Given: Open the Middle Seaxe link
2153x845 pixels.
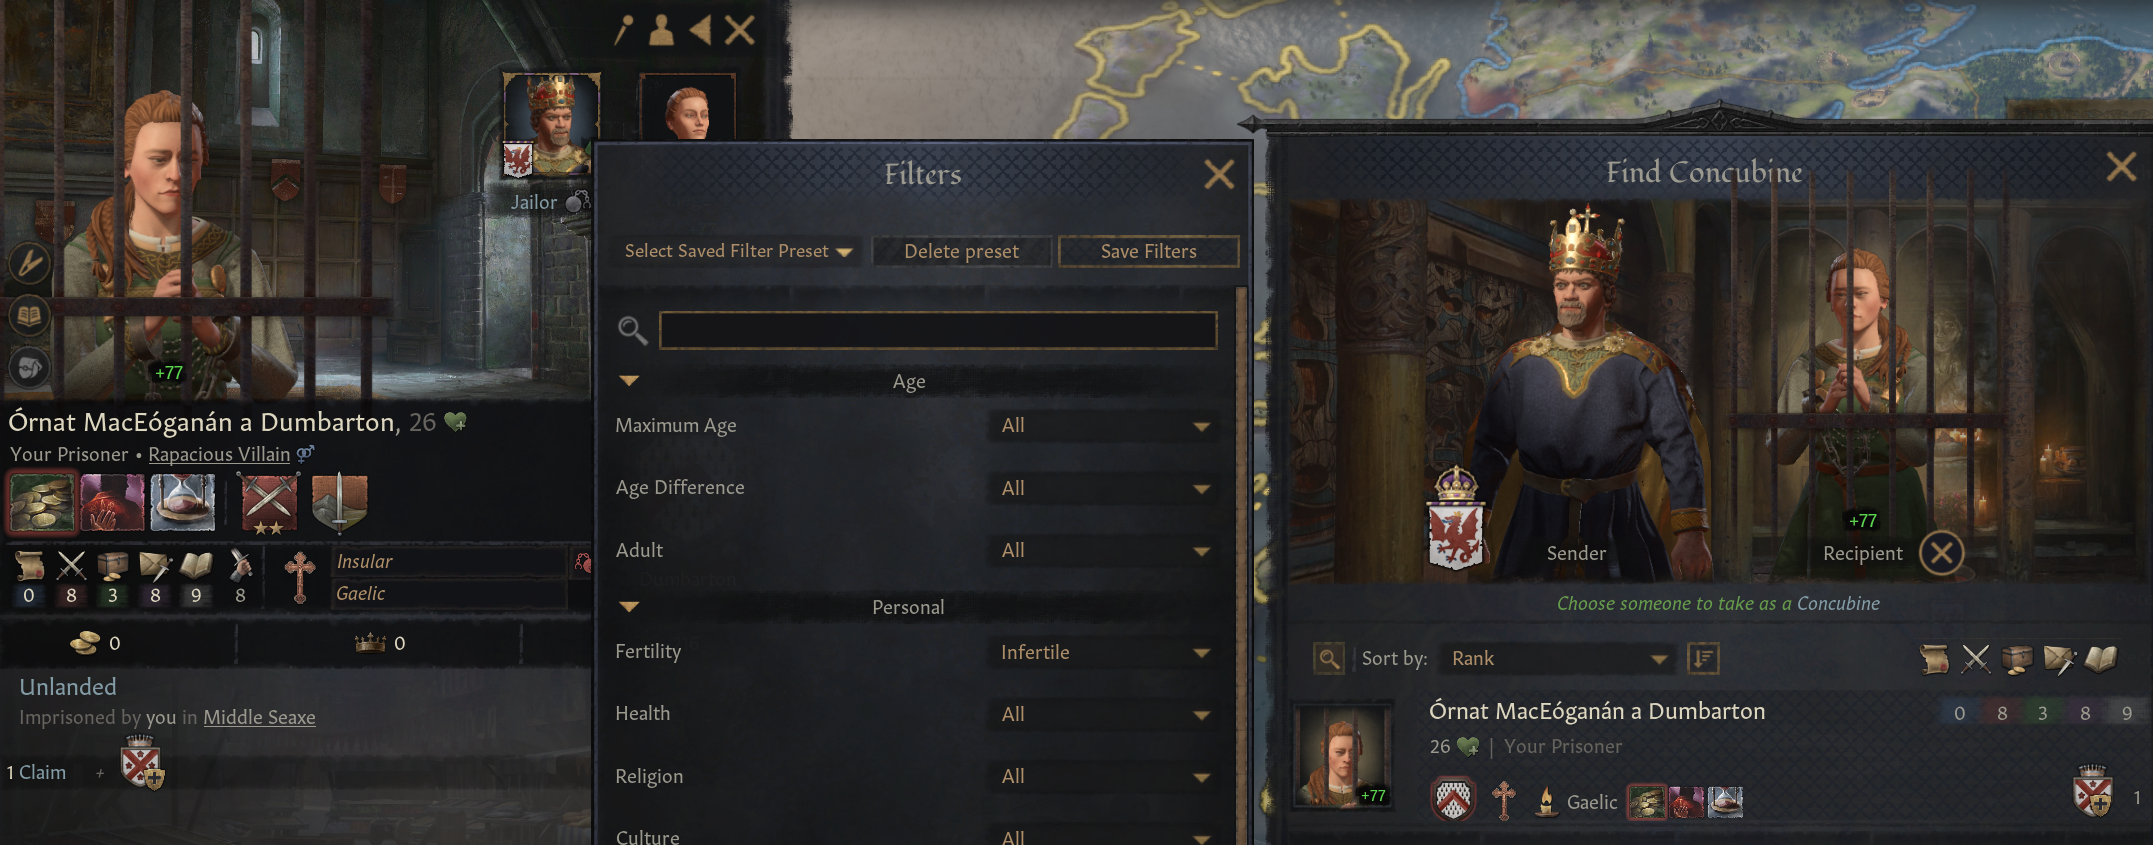Looking at the screenshot, I should (259, 717).
